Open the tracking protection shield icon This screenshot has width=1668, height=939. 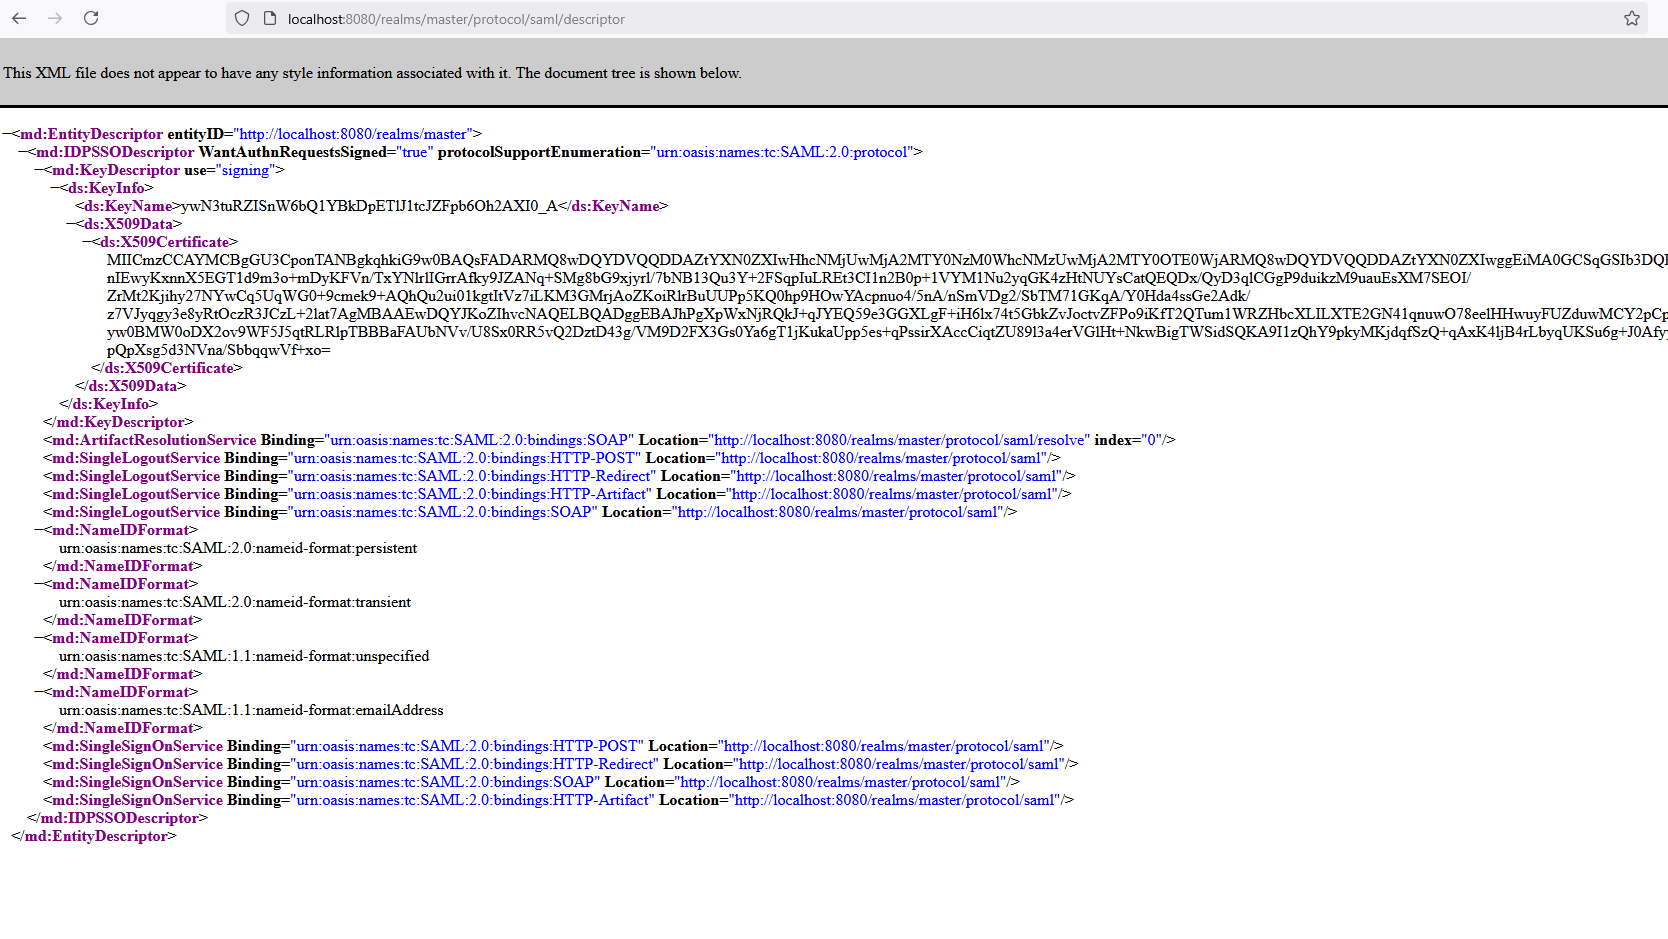[x=240, y=18]
